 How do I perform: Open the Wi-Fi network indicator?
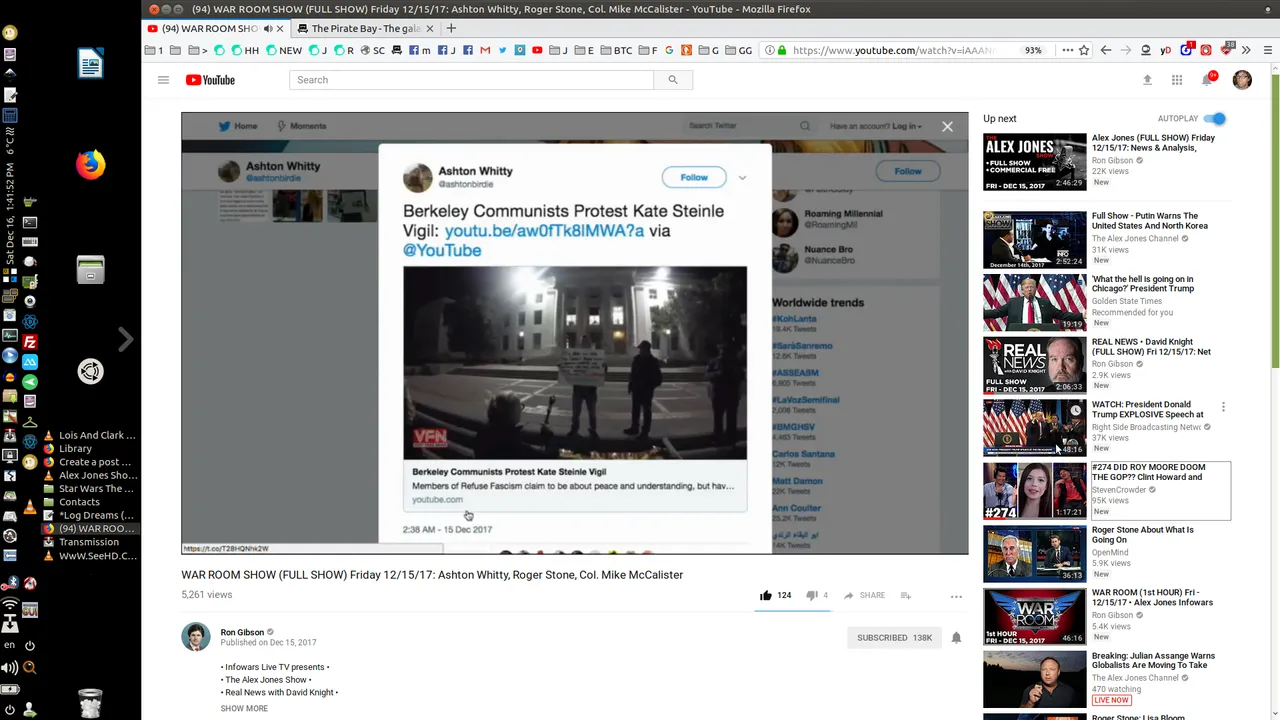pyautogui.click(x=10, y=606)
